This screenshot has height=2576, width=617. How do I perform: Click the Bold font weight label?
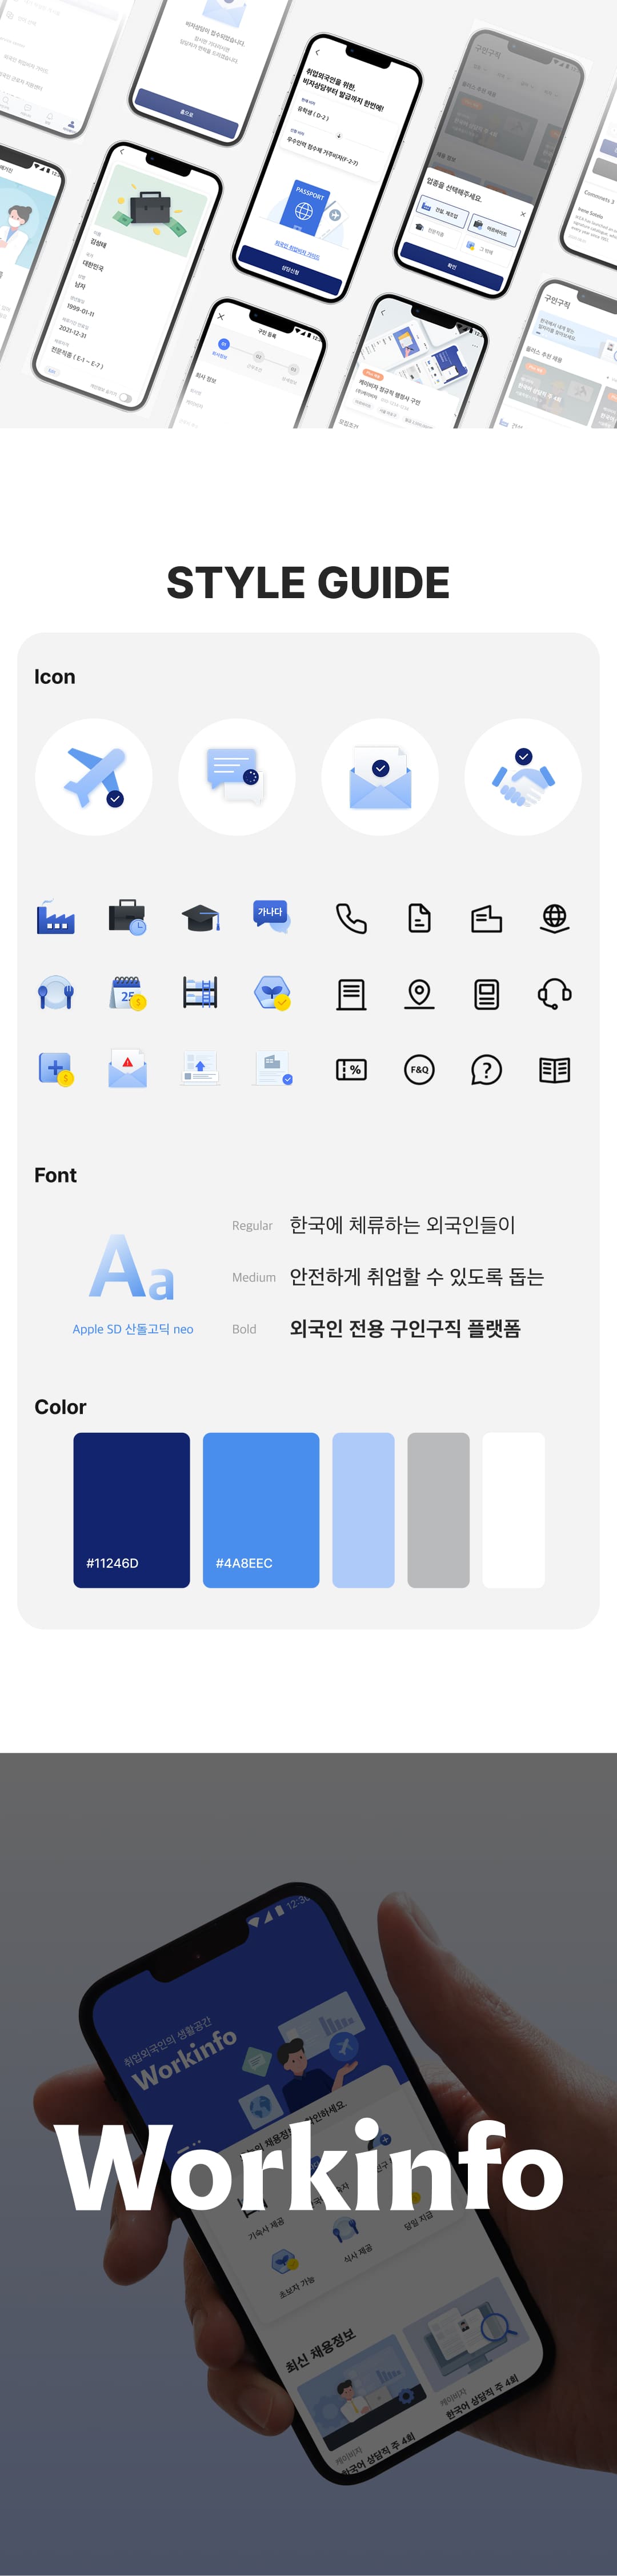click(244, 1329)
